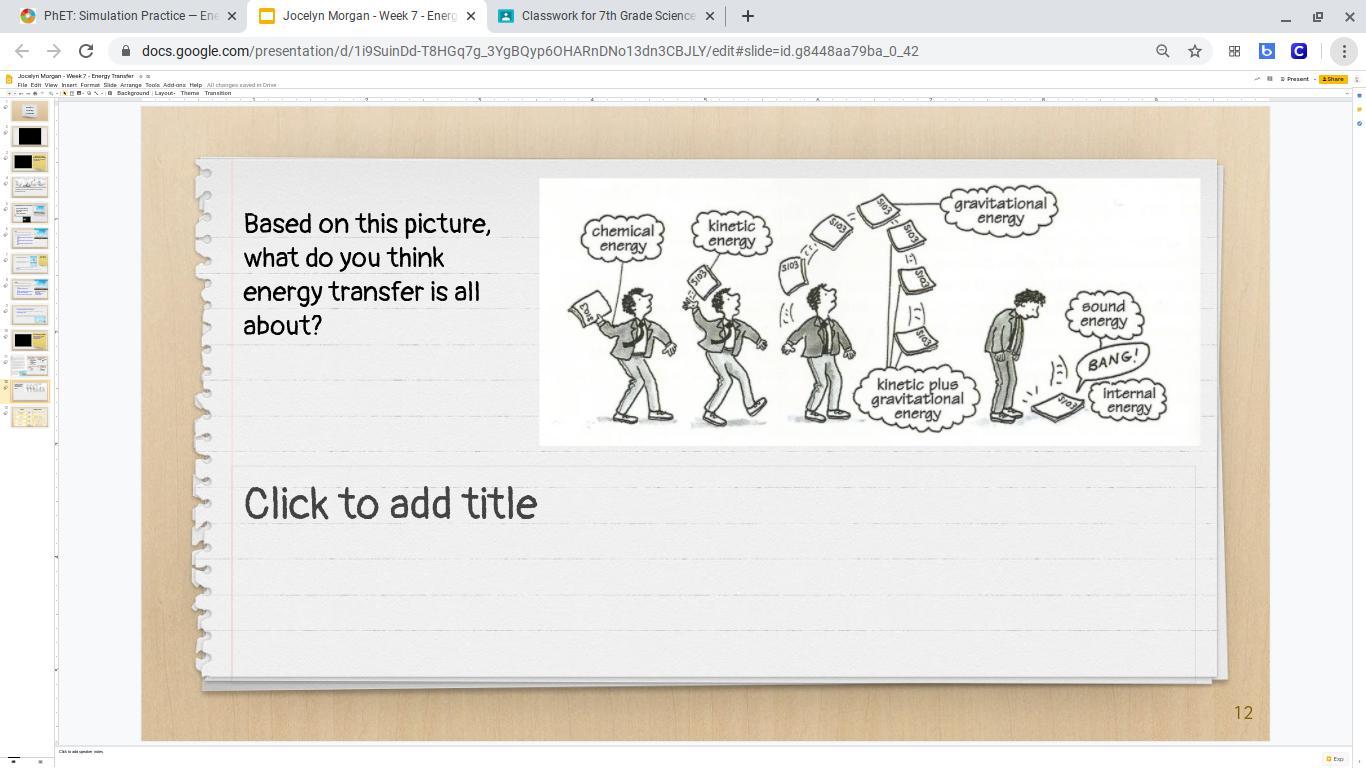The height and width of the screenshot is (768, 1366).
Task: Click the Chrome back arrow
Action: 22,51
